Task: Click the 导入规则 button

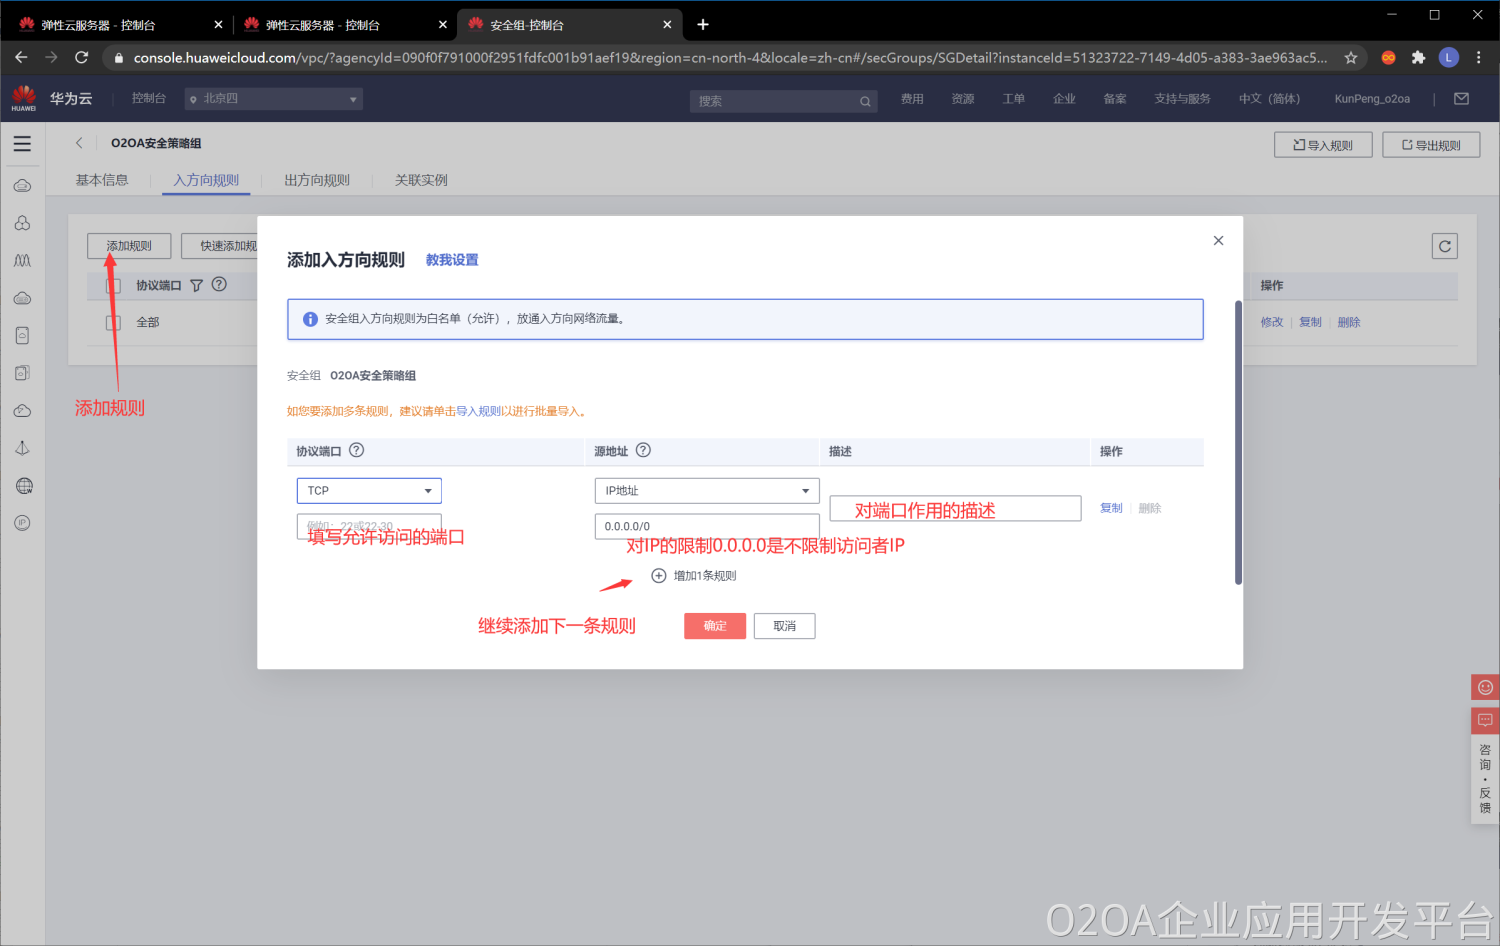Action: point(1323,145)
